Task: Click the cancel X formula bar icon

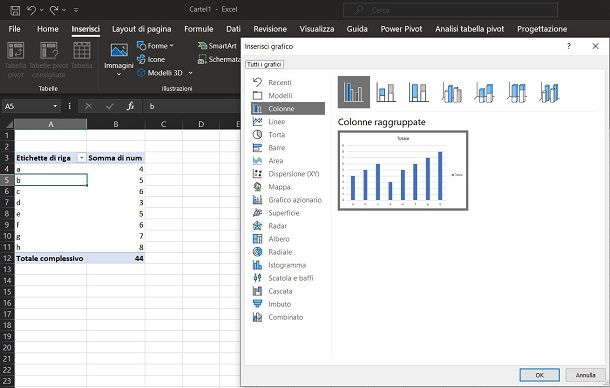Action: pyautogui.click(x=89, y=106)
